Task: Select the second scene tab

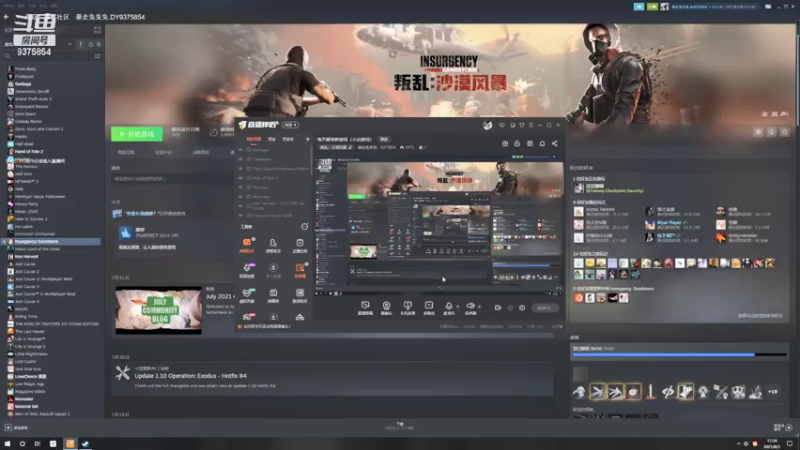Action: click(x=272, y=139)
